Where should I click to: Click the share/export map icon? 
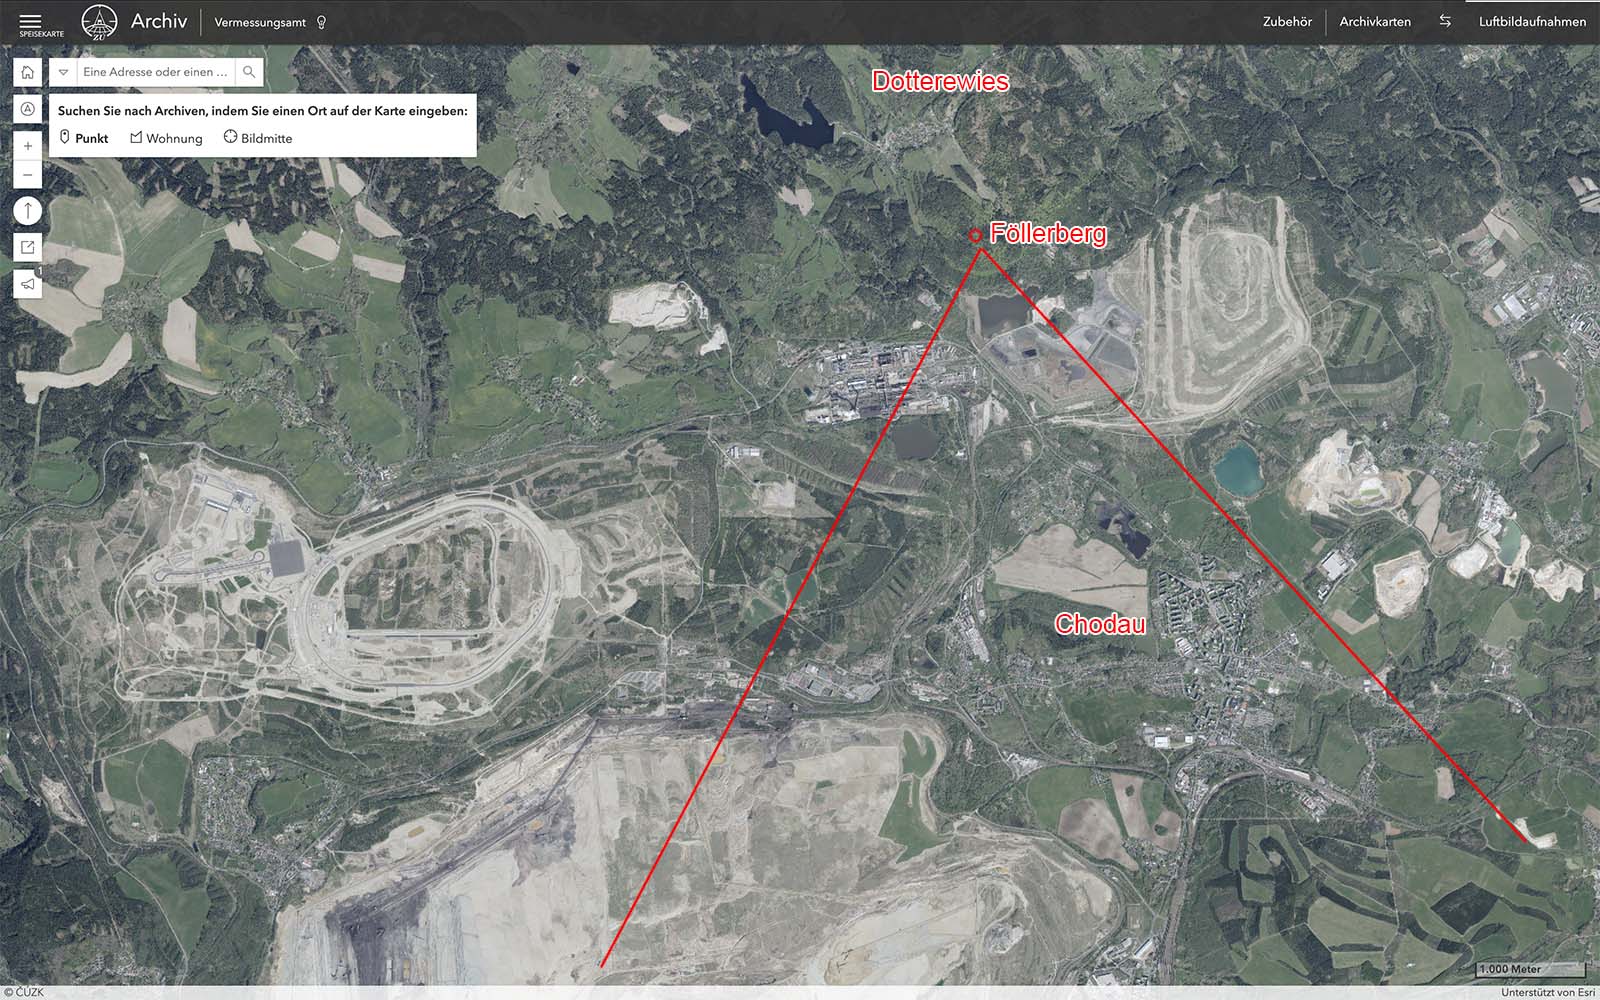click(x=28, y=247)
